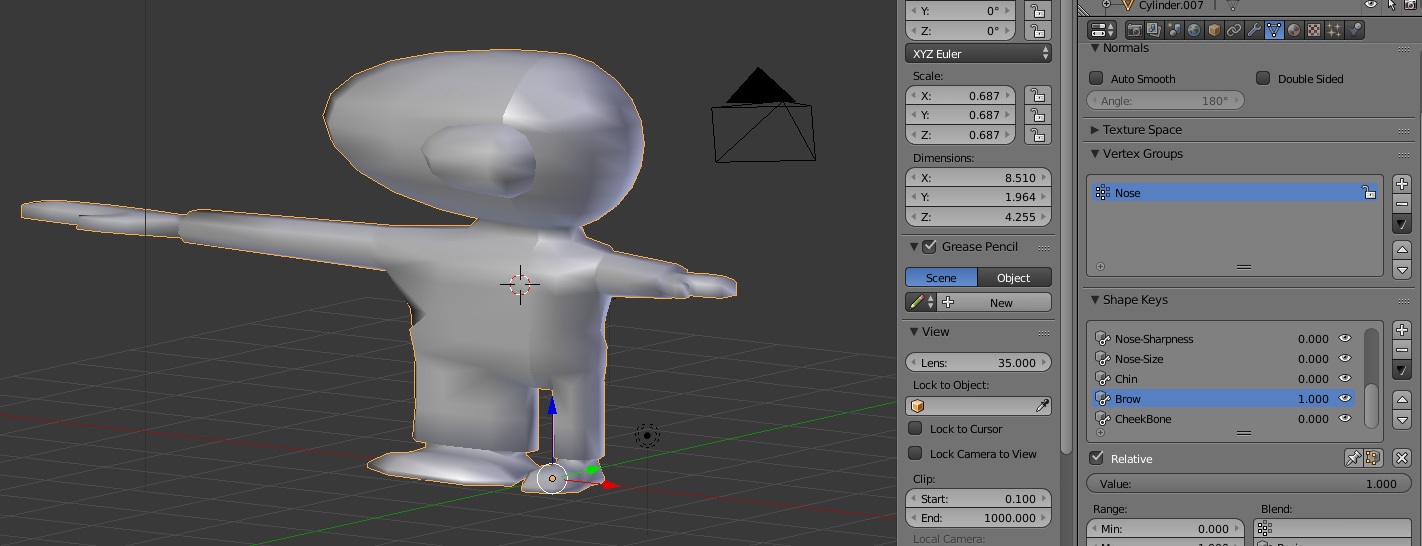Image resolution: width=1422 pixels, height=546 pixels.
Task: Add a new vertex group with plus button
Action: click(x=1402, y=184)
